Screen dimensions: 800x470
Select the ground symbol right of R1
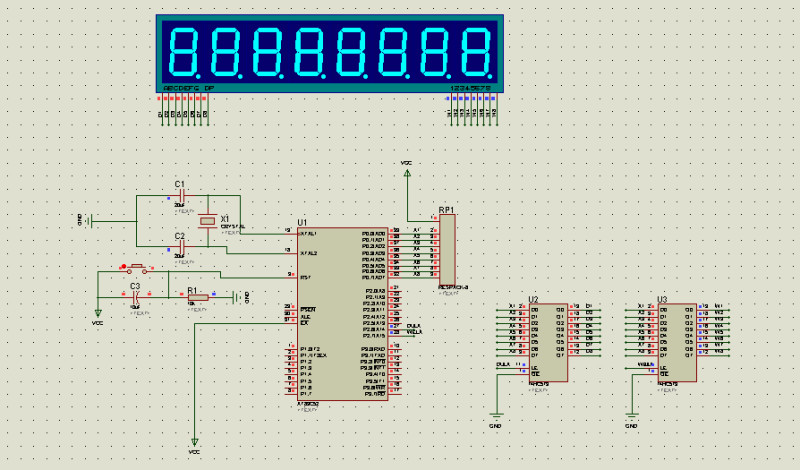pos(236,296)
